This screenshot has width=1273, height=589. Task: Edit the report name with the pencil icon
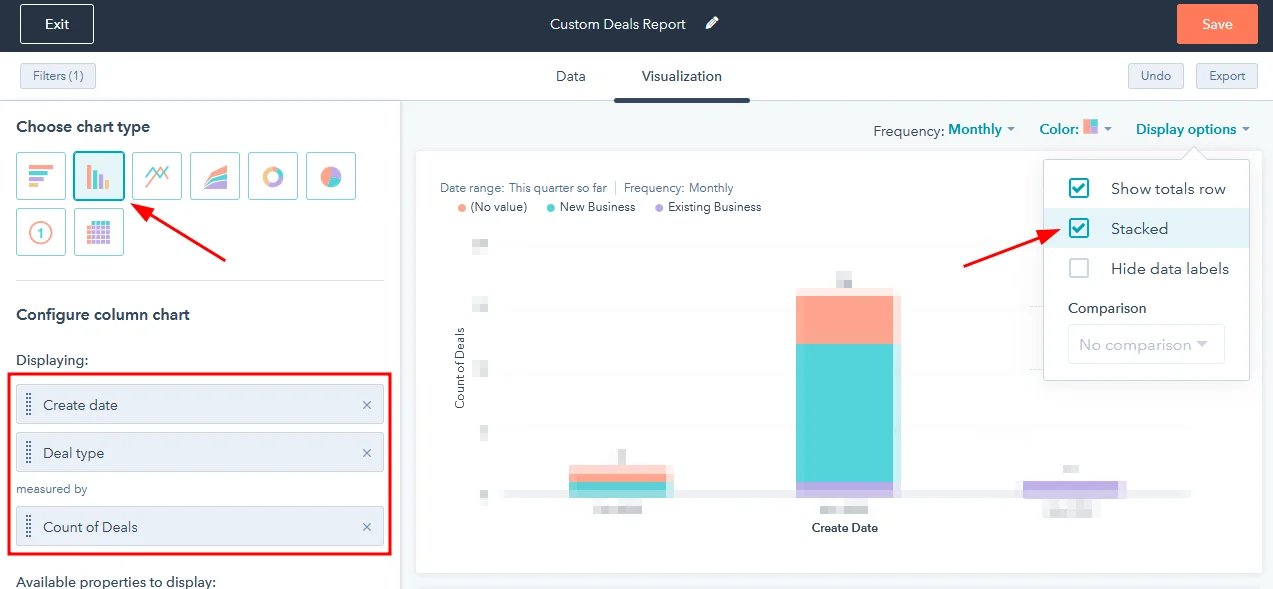(x=710, y=23)
